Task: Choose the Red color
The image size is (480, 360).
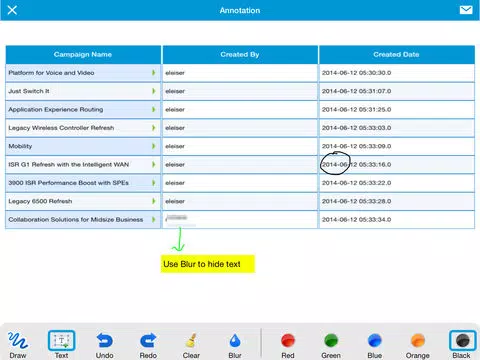Action: [x=288, y=345]
